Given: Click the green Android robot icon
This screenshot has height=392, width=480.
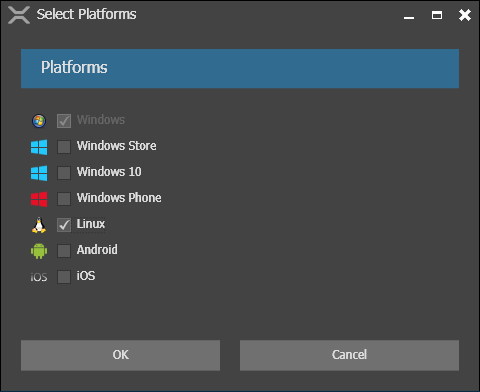Looking at the screenshot, I should [39, 251].
